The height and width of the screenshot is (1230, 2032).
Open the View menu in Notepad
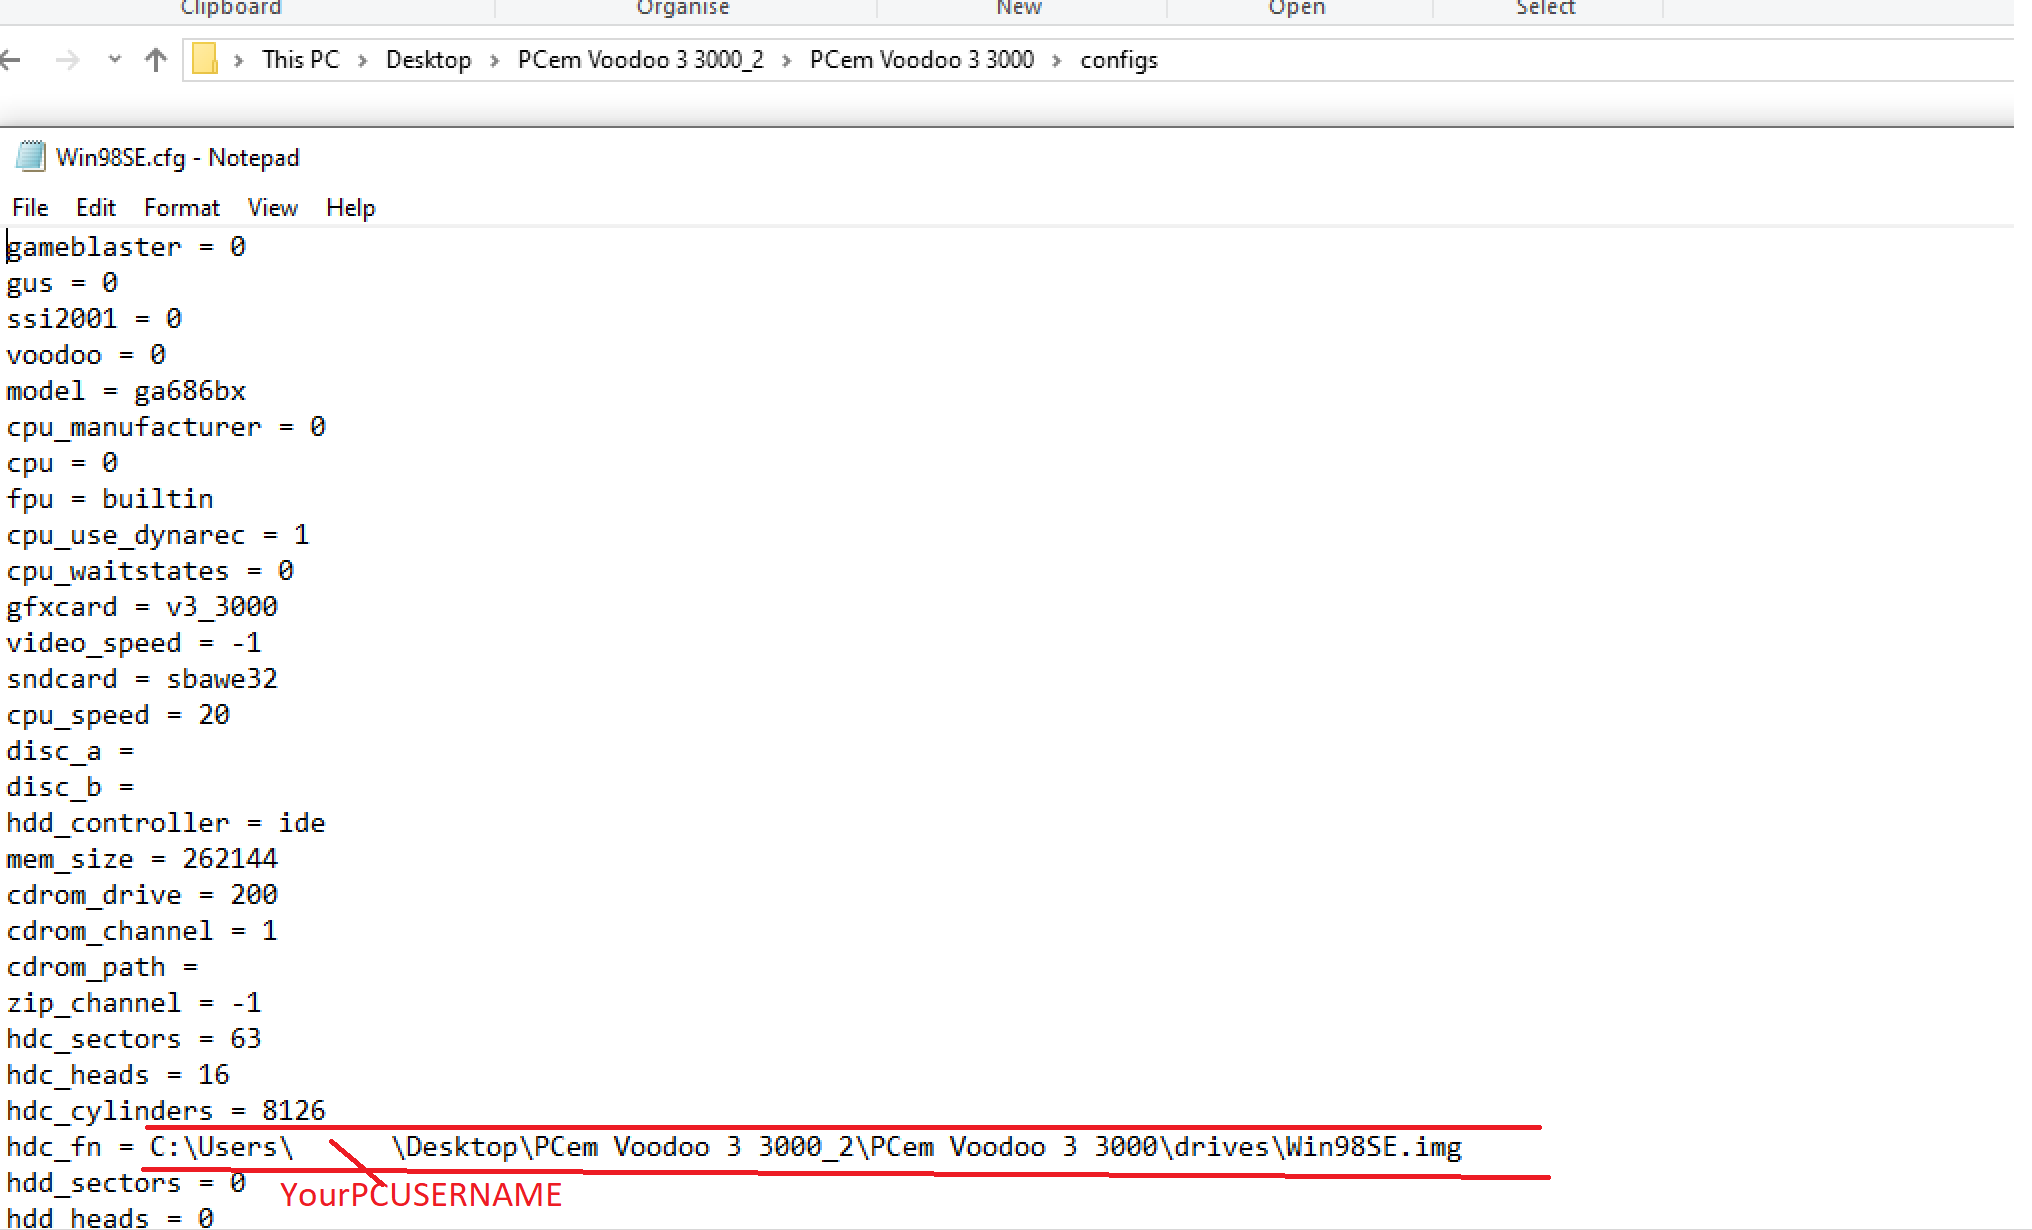pos(272,208)
